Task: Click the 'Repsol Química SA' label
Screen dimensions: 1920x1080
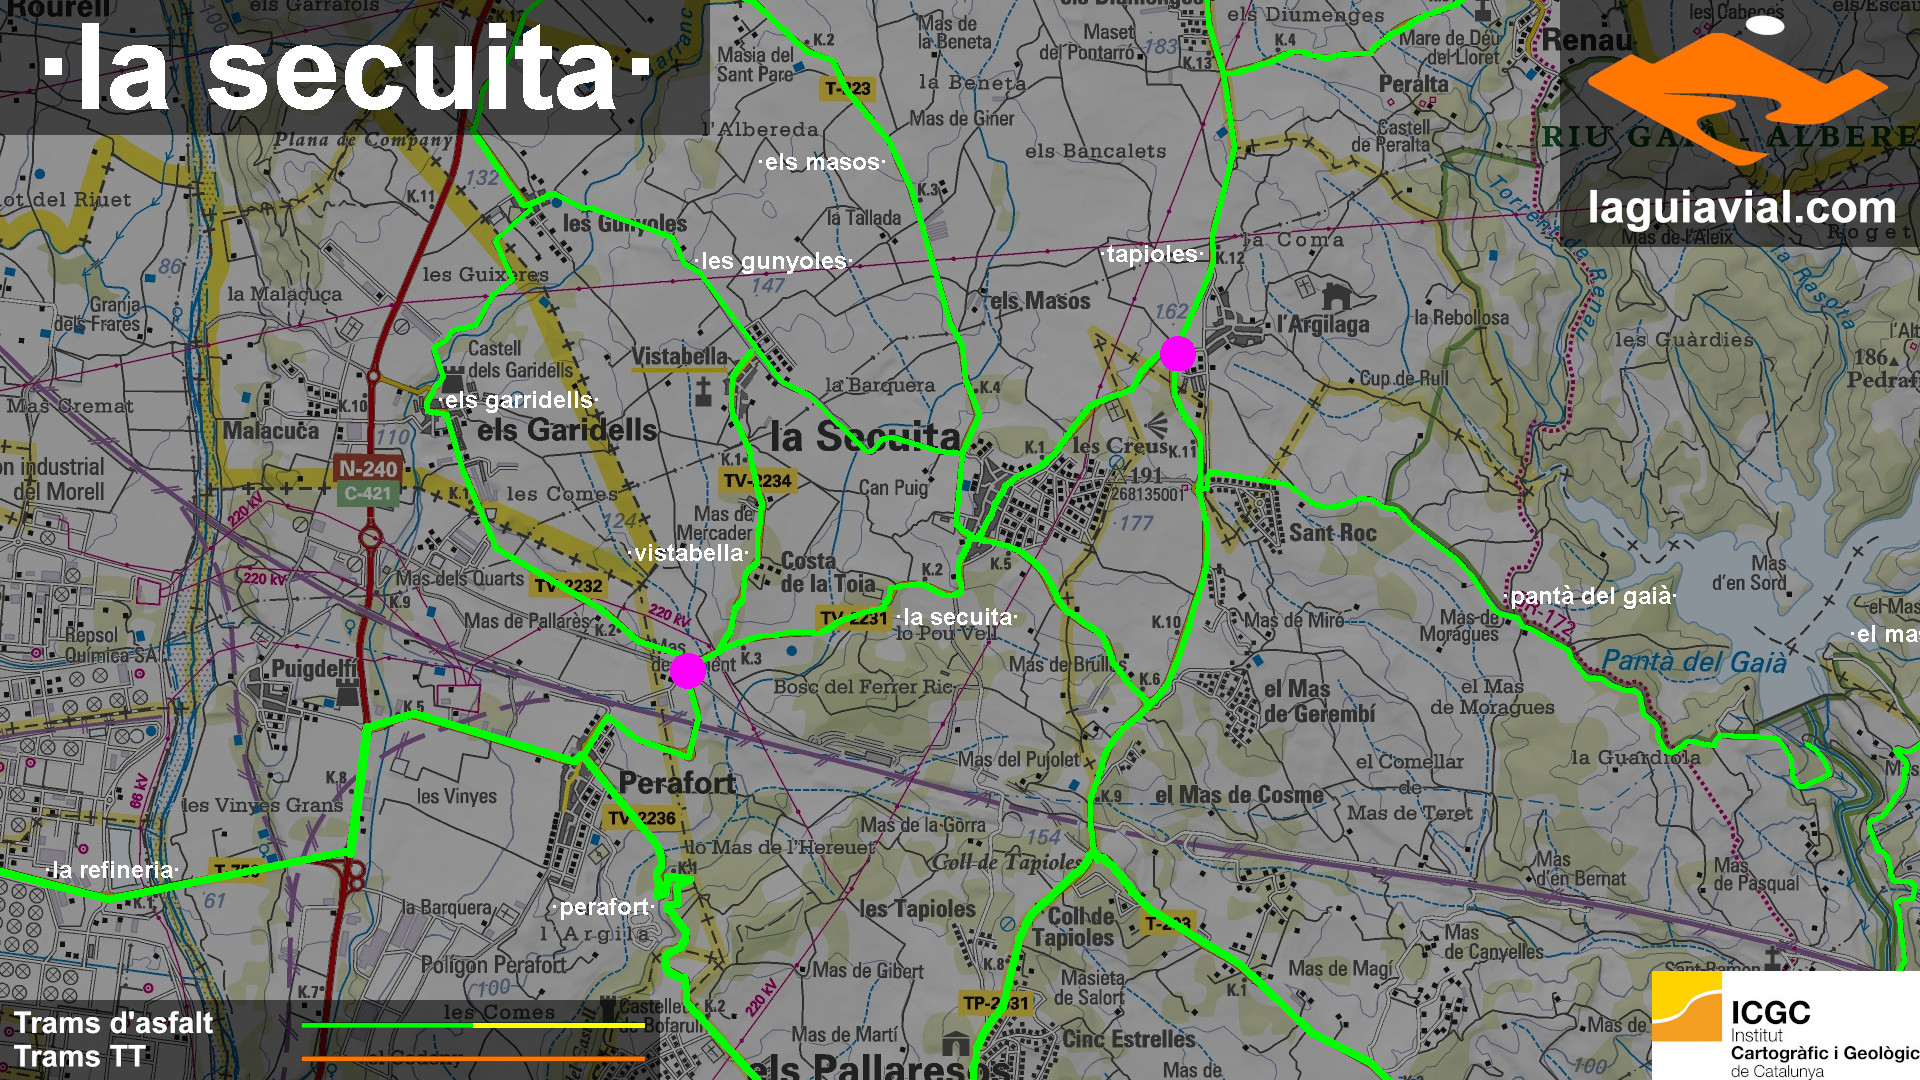Action: click(110, 645)
